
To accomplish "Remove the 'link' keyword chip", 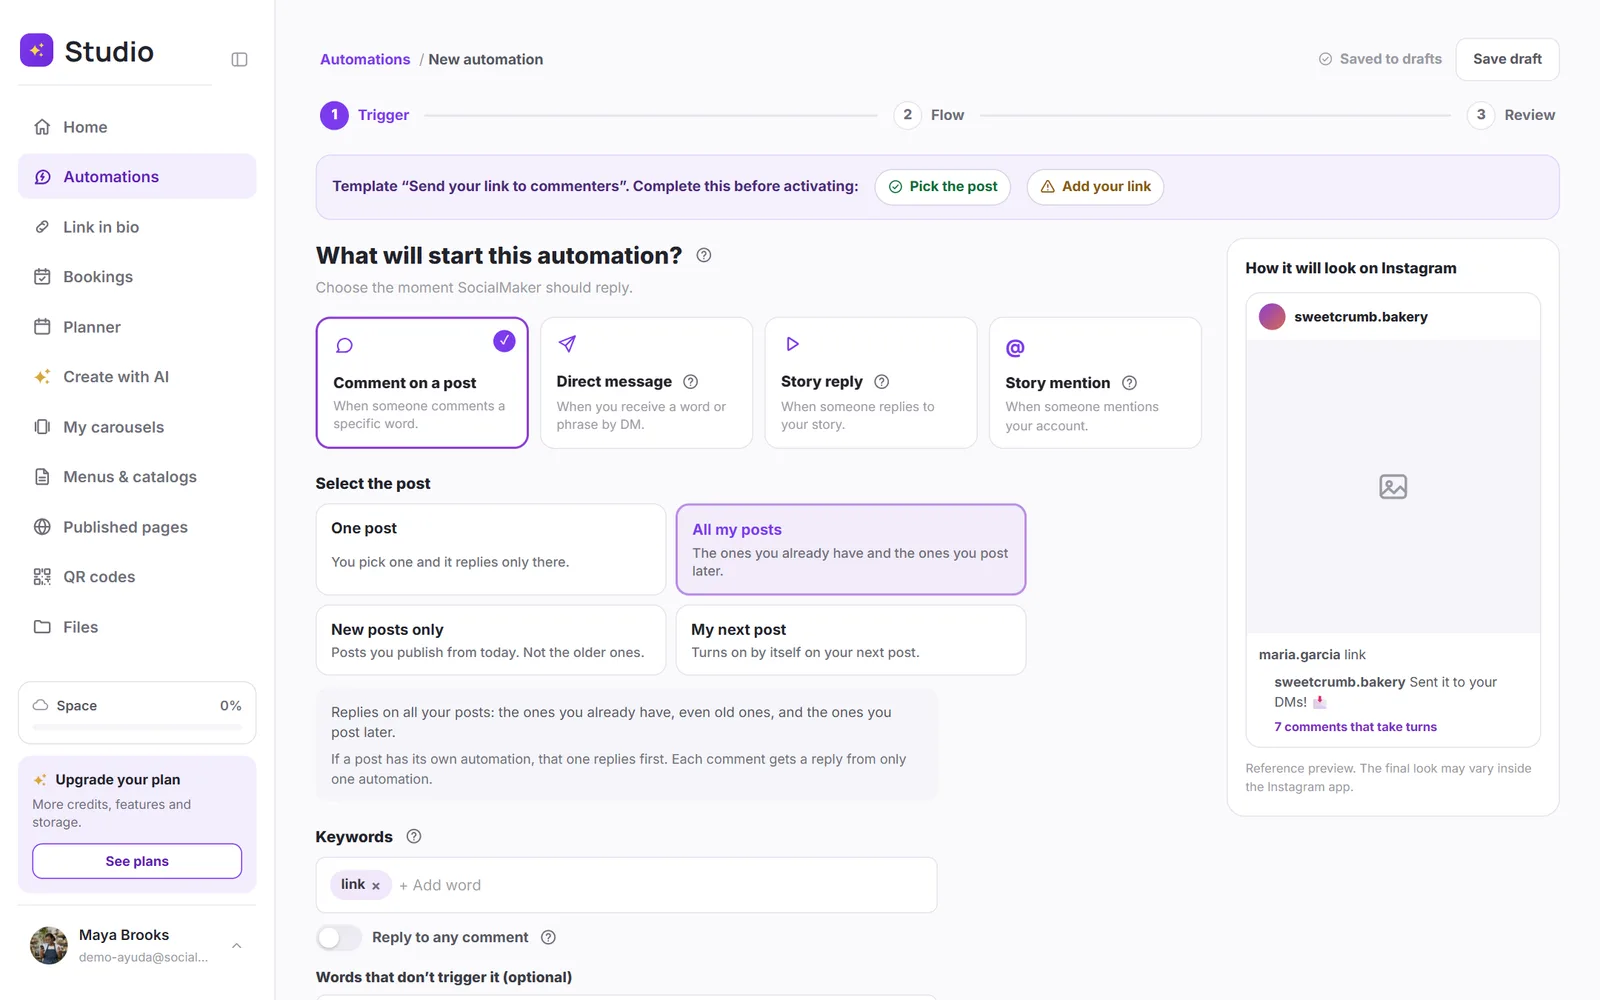I will 376,886.
